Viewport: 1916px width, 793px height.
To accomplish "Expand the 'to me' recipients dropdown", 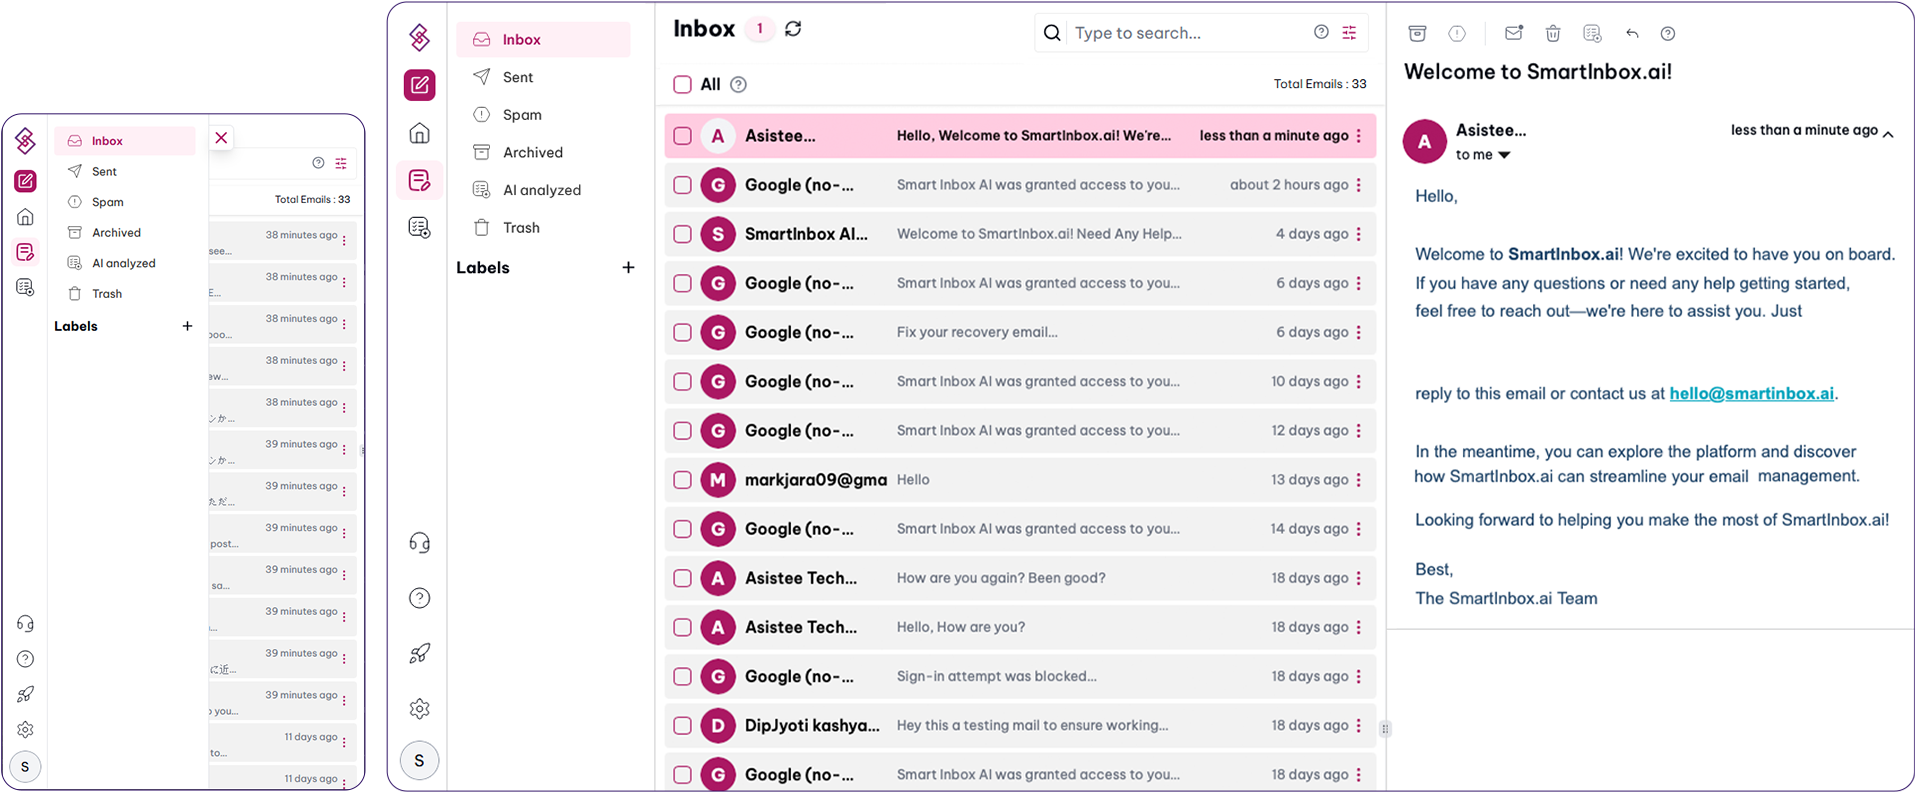I will pos(1504,155).
